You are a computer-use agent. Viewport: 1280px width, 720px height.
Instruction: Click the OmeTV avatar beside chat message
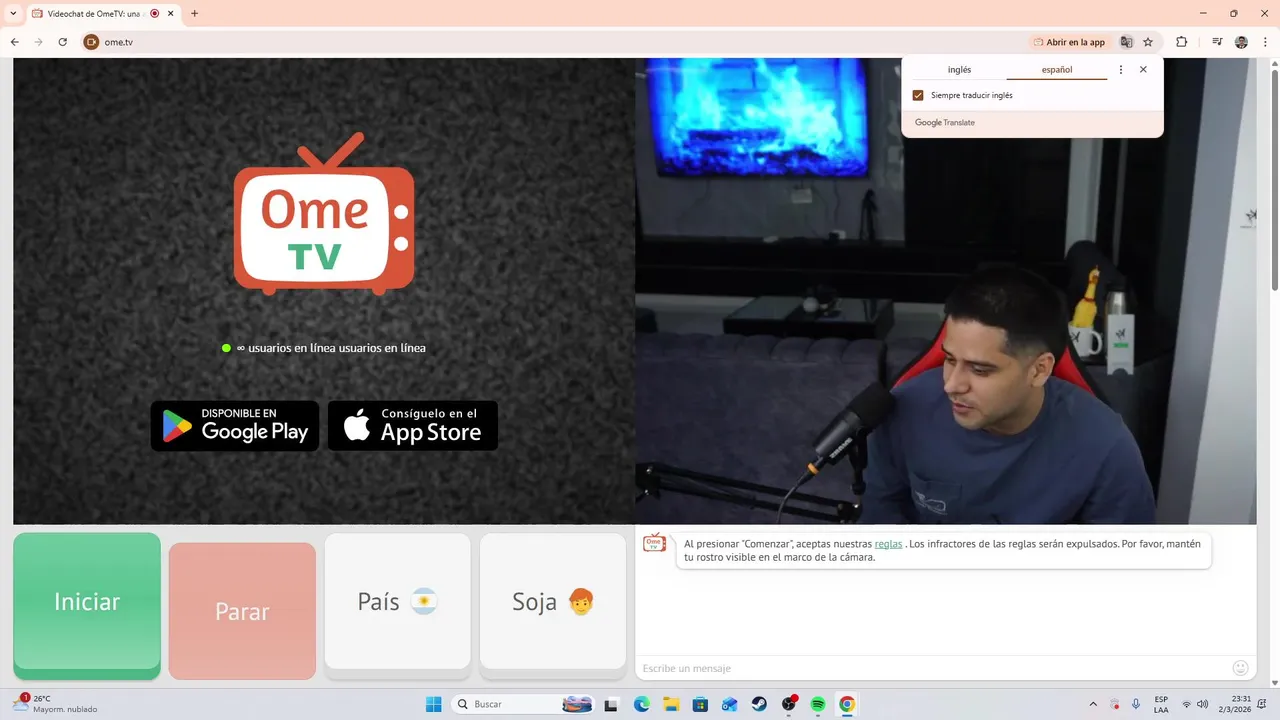[x=654, y=543]
